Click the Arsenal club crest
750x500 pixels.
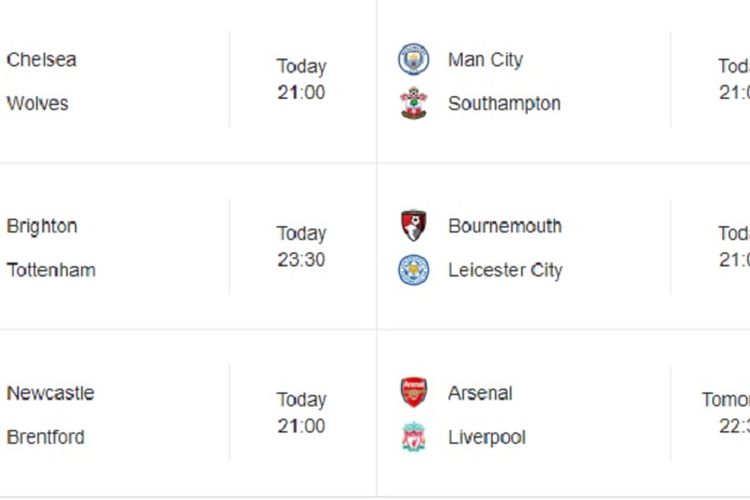point(414,392)
